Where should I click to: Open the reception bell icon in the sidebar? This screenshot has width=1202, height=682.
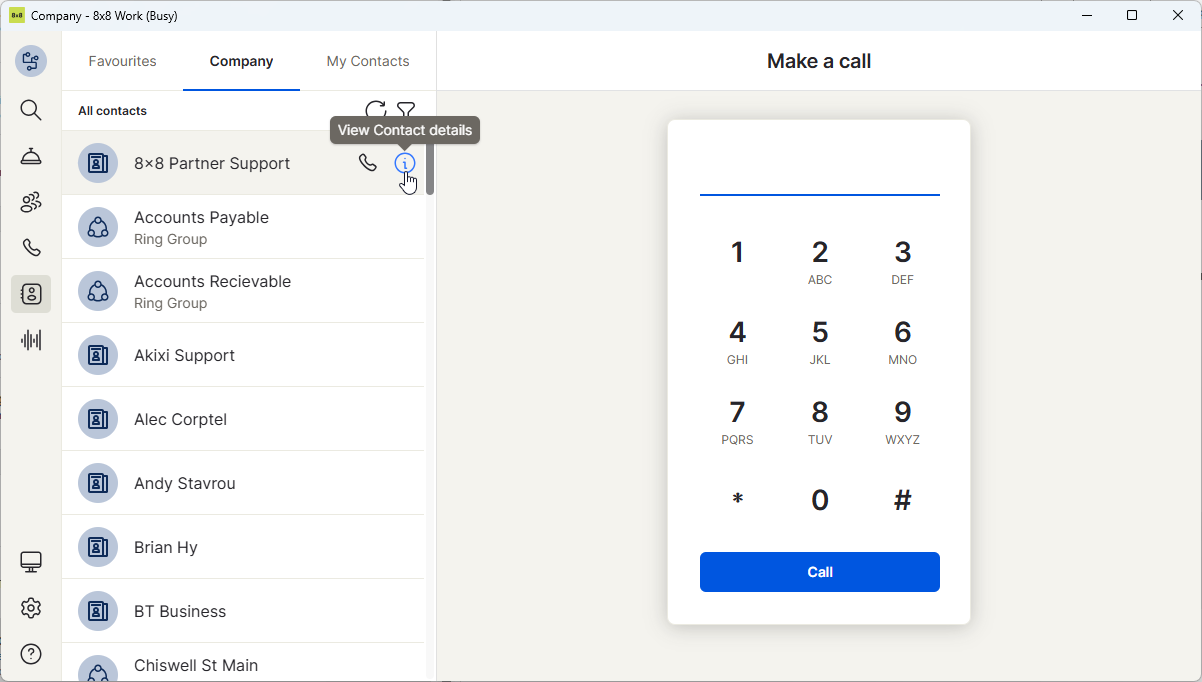[31, 156]
